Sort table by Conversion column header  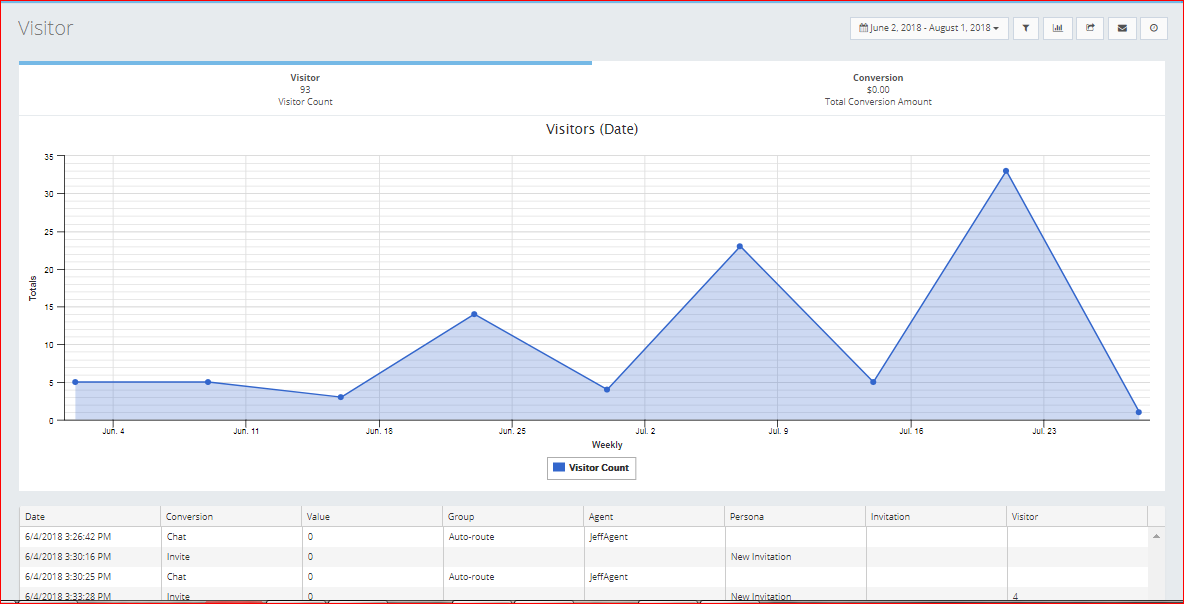click(x=230, y=517)
